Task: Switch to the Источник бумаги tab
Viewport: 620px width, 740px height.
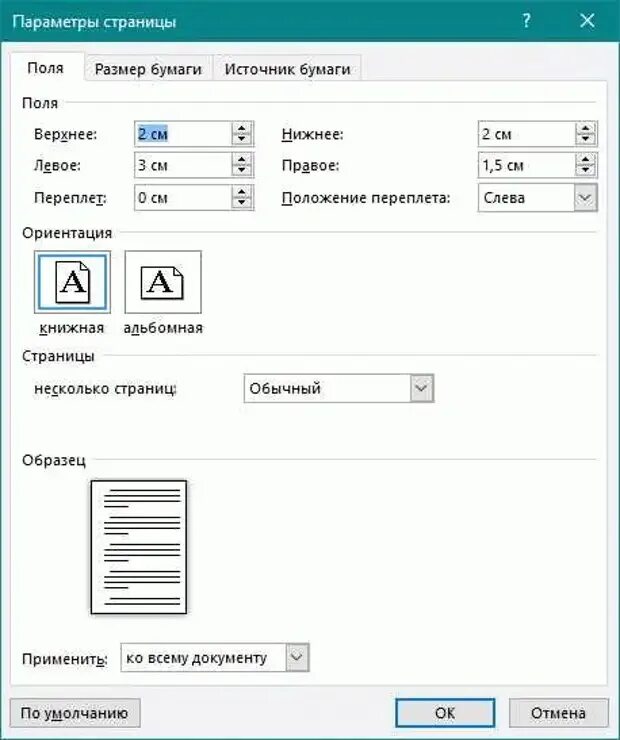Action: point(287,69)
